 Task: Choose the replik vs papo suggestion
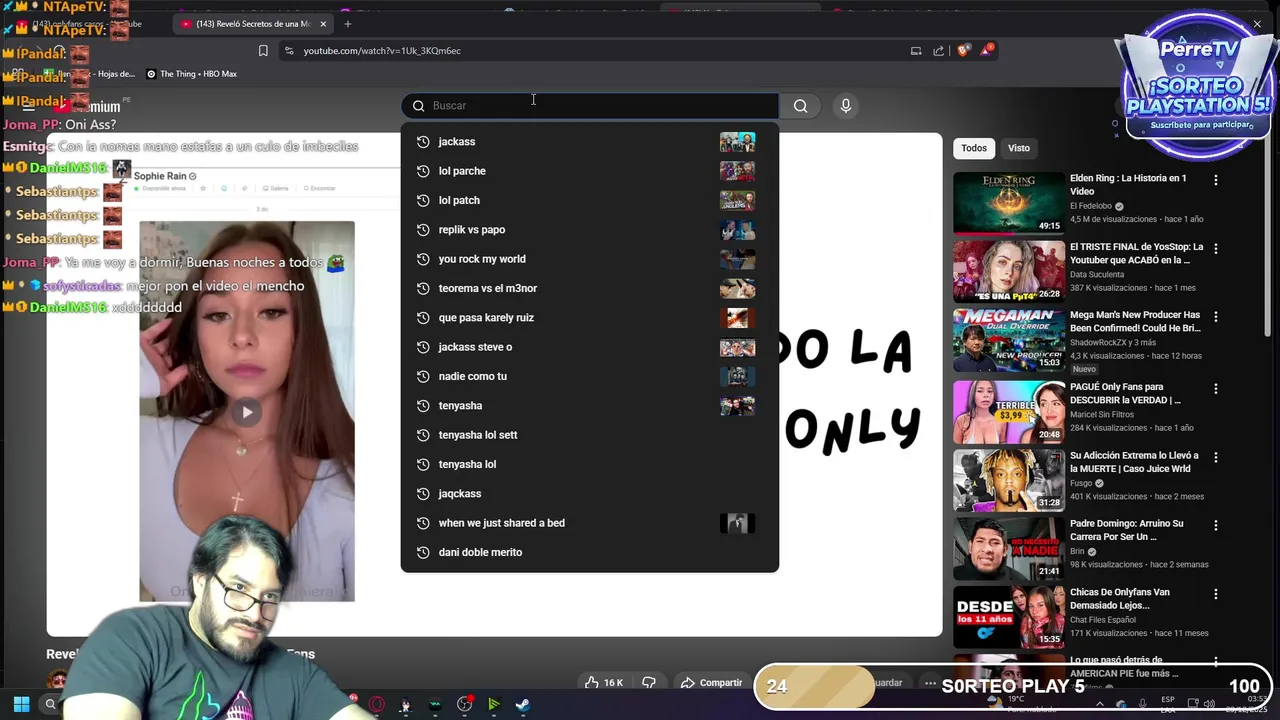[590, 230]
